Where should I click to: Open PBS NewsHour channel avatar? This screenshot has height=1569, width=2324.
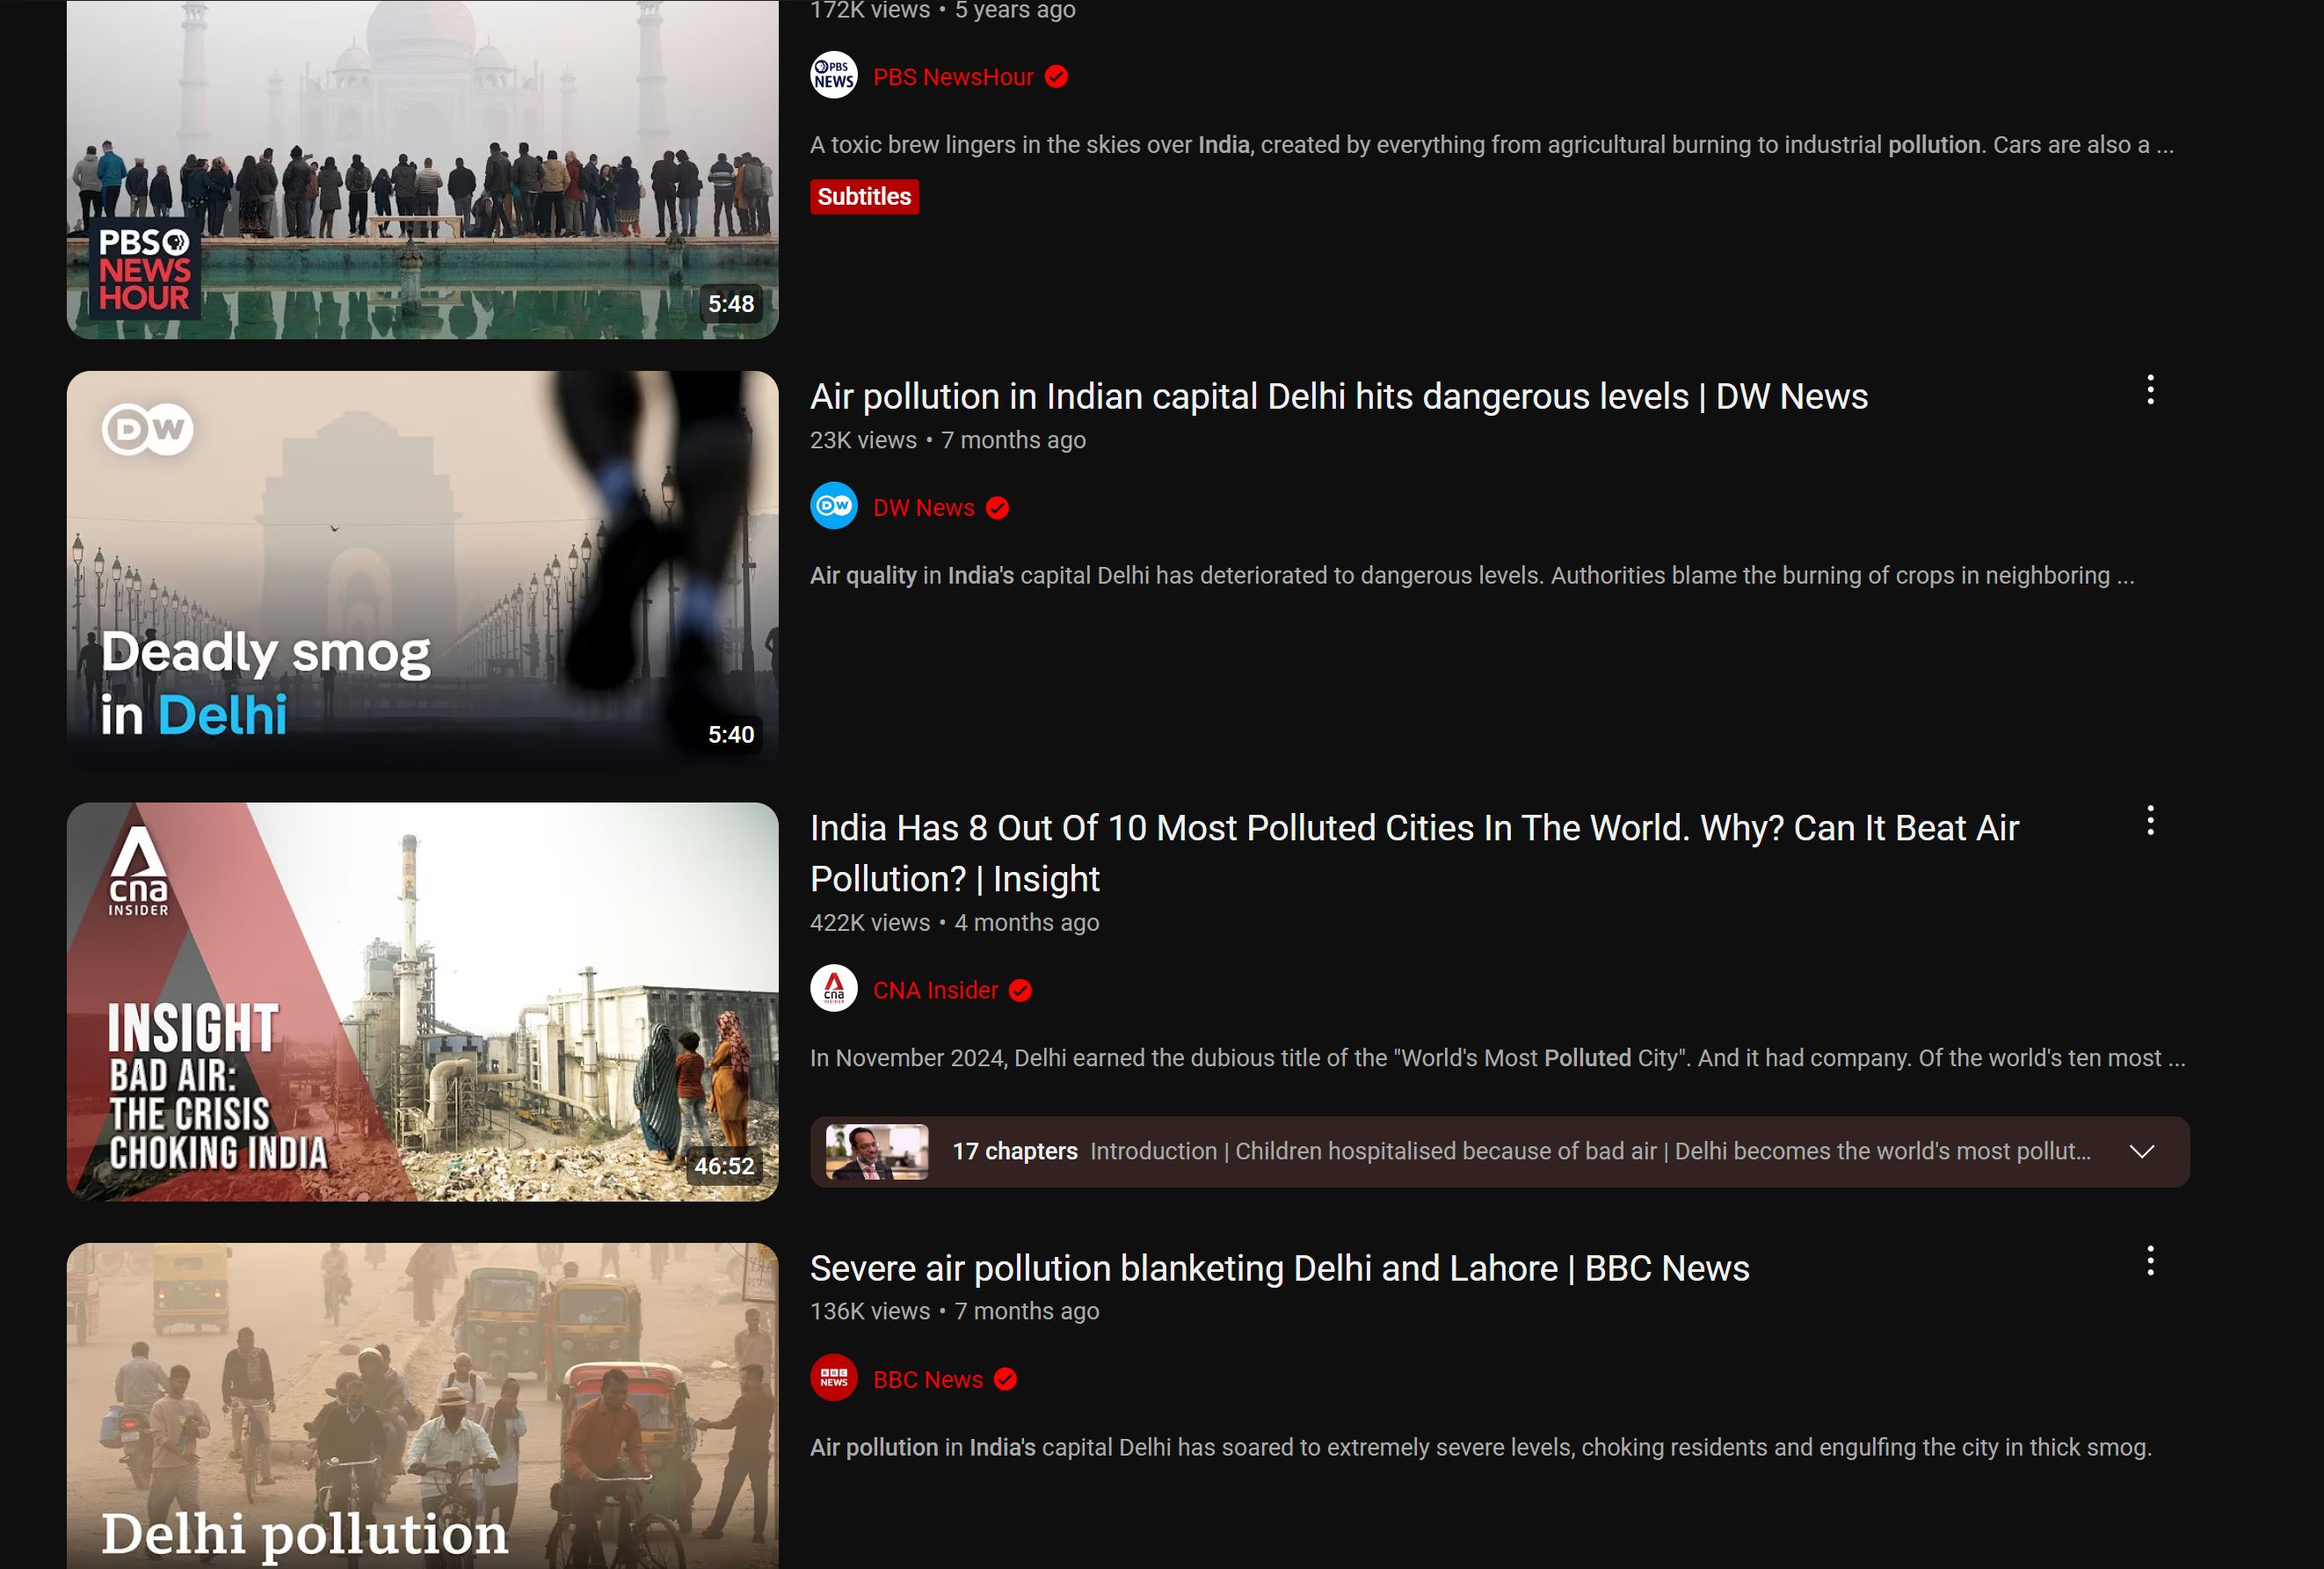833,76
